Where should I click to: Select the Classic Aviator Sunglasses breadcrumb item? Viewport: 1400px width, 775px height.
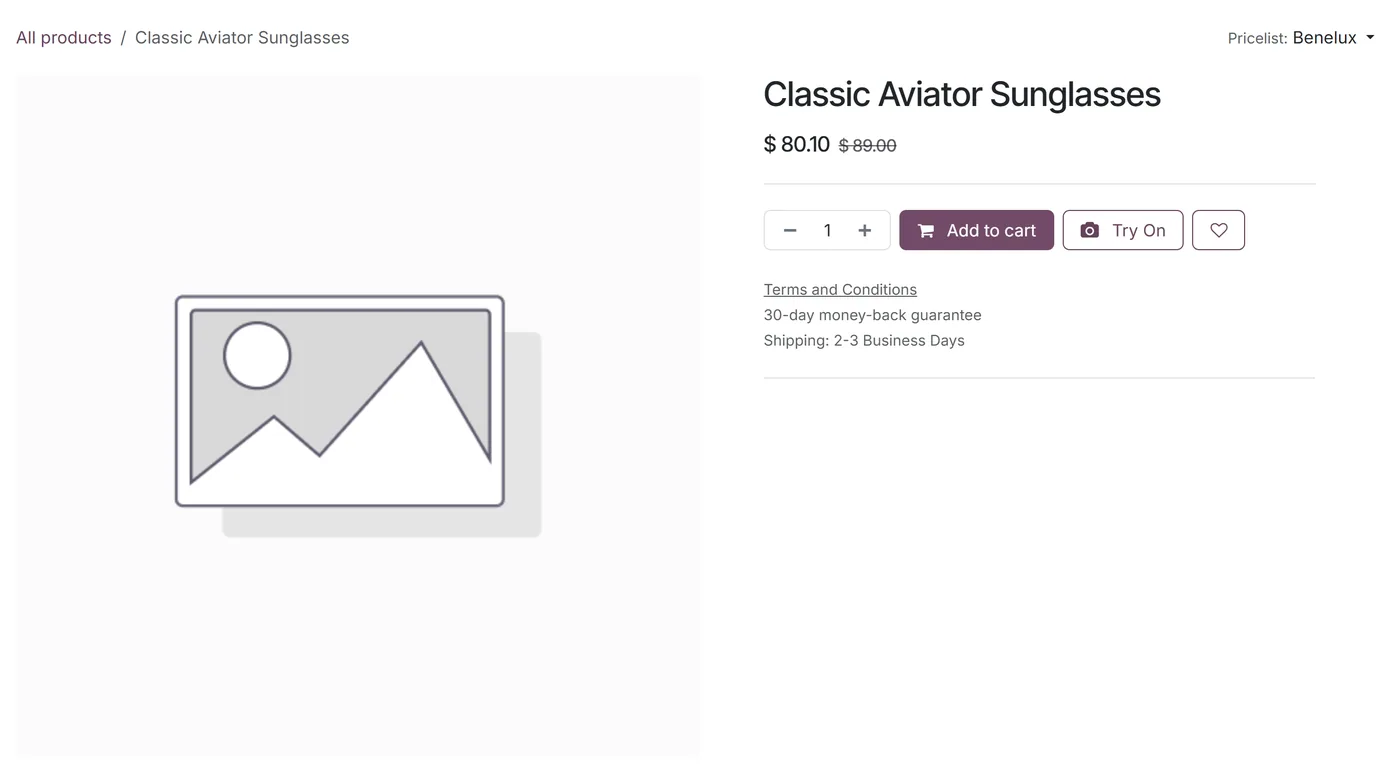242,38
